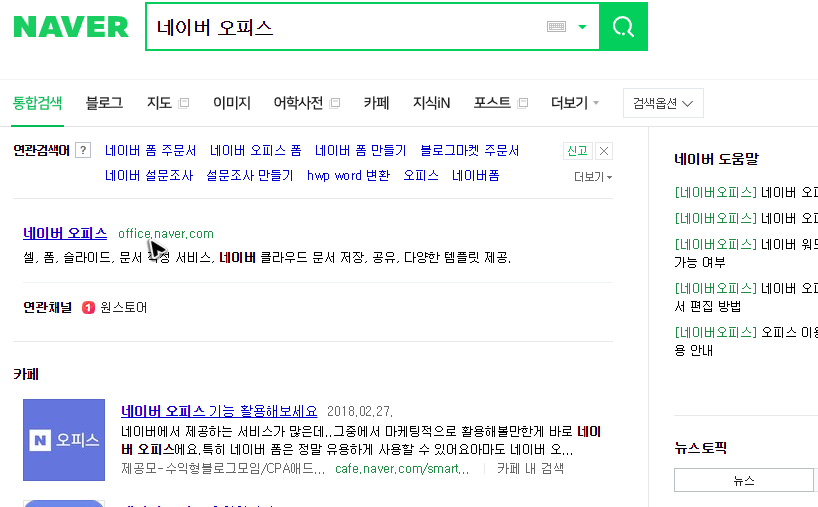Click the 카페 section heading

[x=26, y=374]
